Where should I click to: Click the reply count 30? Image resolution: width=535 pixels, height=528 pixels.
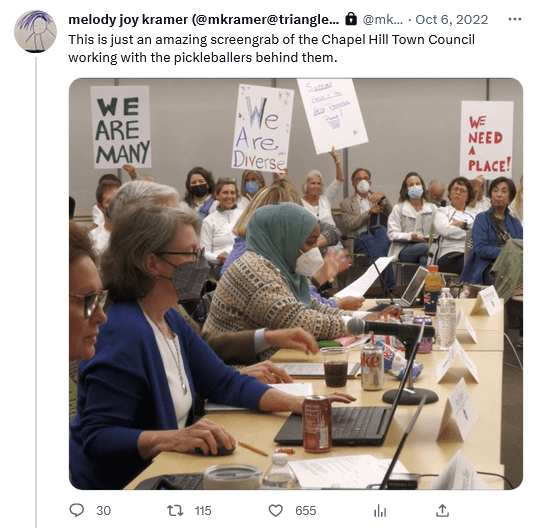[103, 511]
